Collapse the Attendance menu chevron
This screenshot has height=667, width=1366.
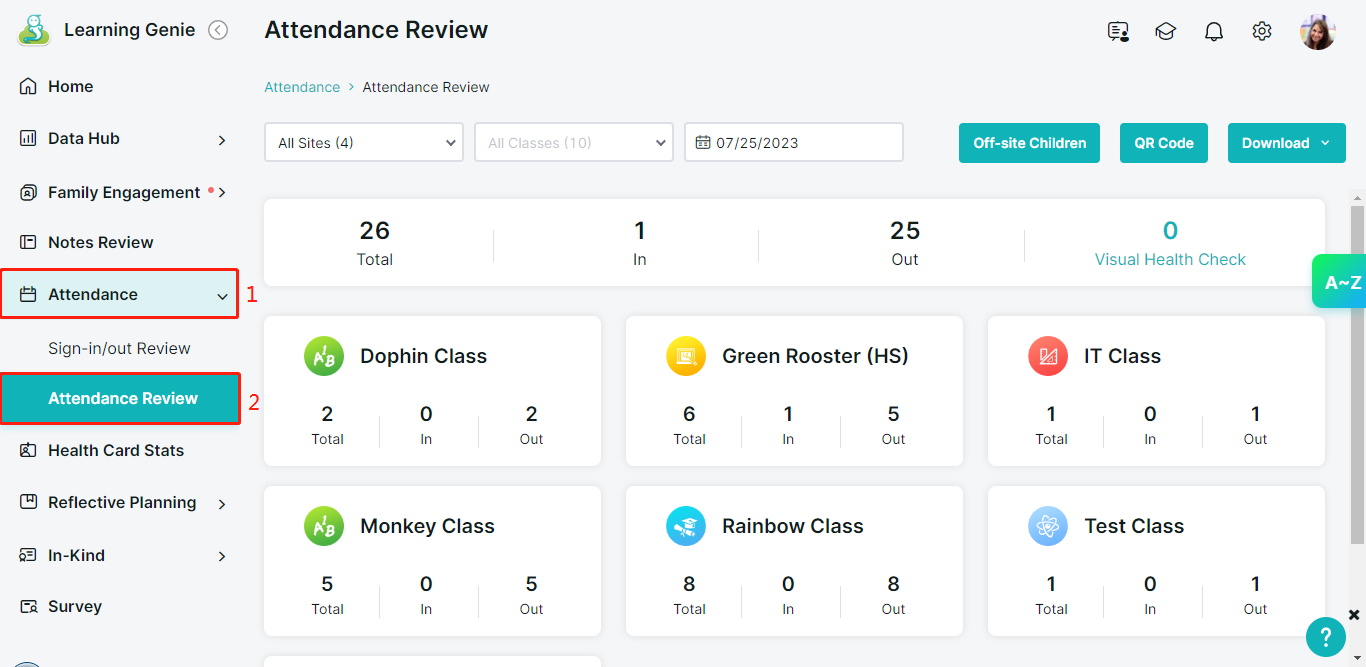[x=222, y=295]
